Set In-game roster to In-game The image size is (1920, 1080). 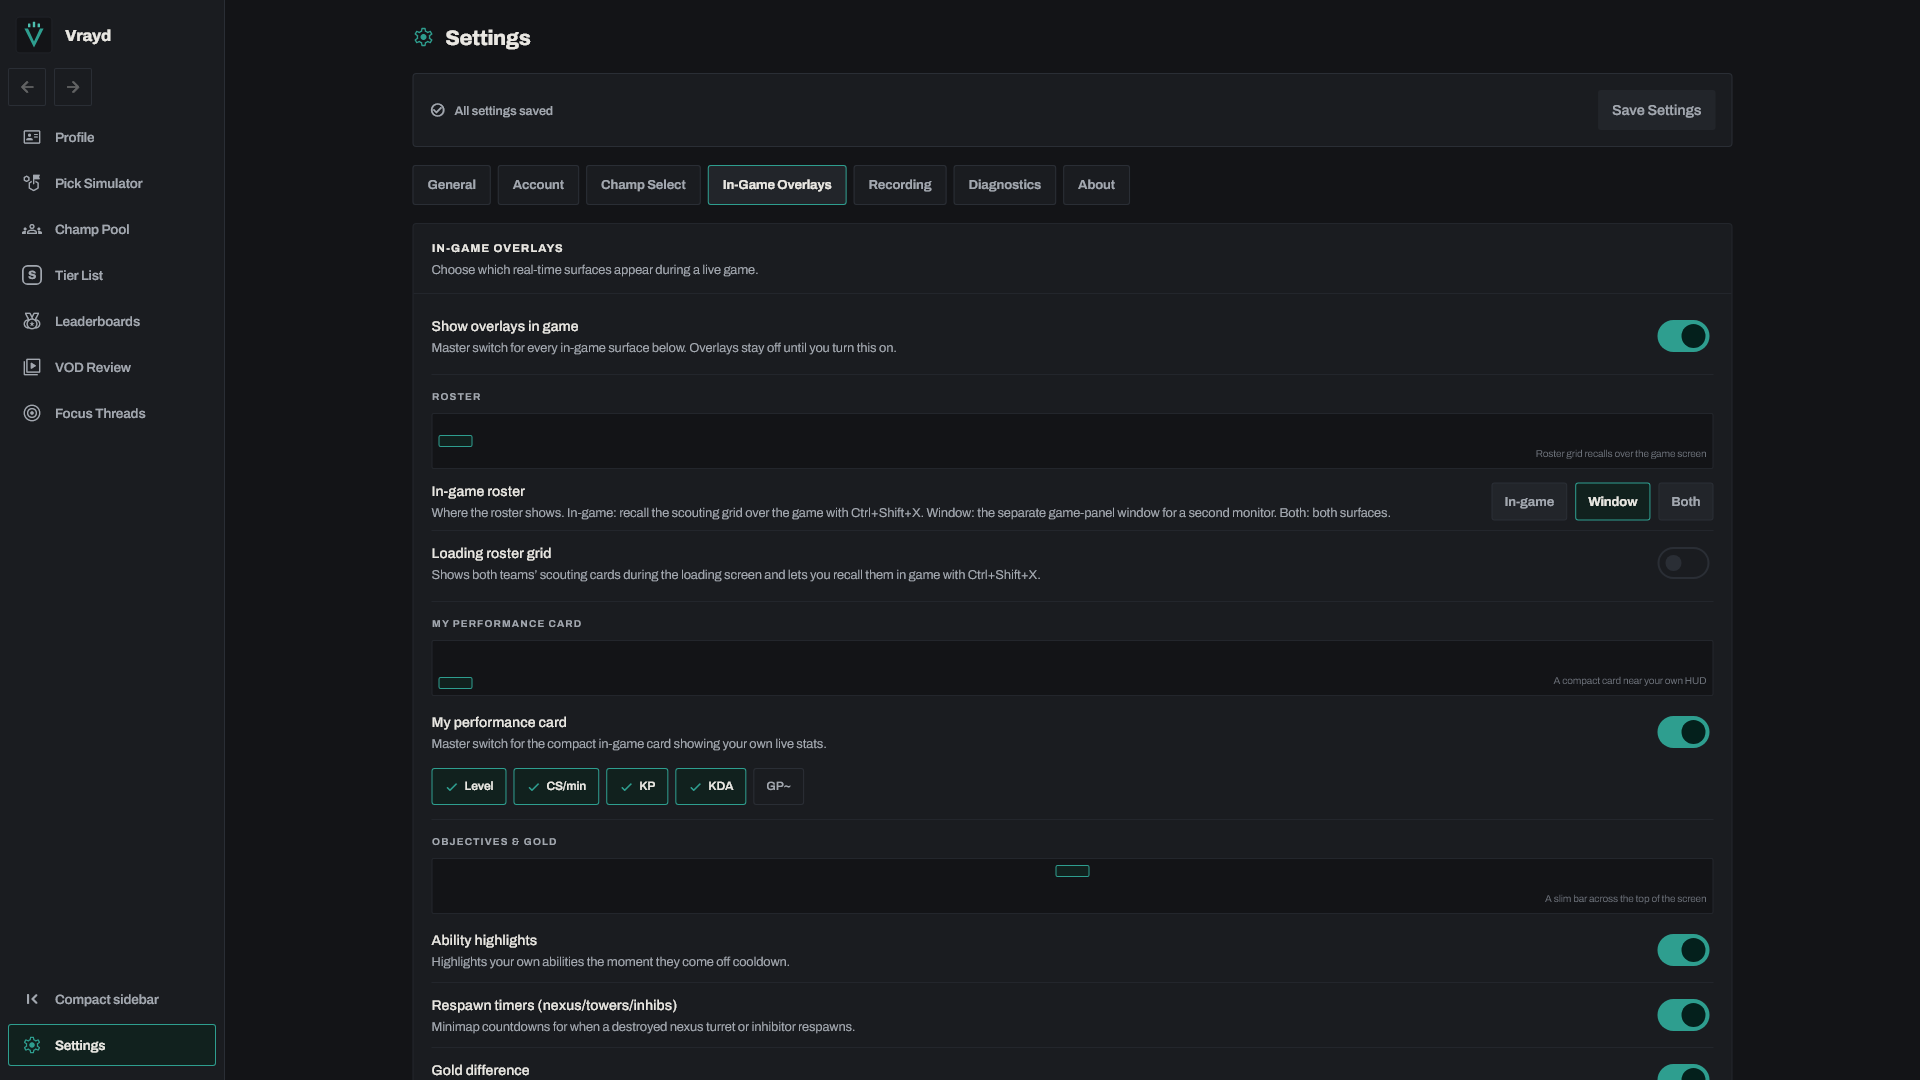pos(1529,501)
